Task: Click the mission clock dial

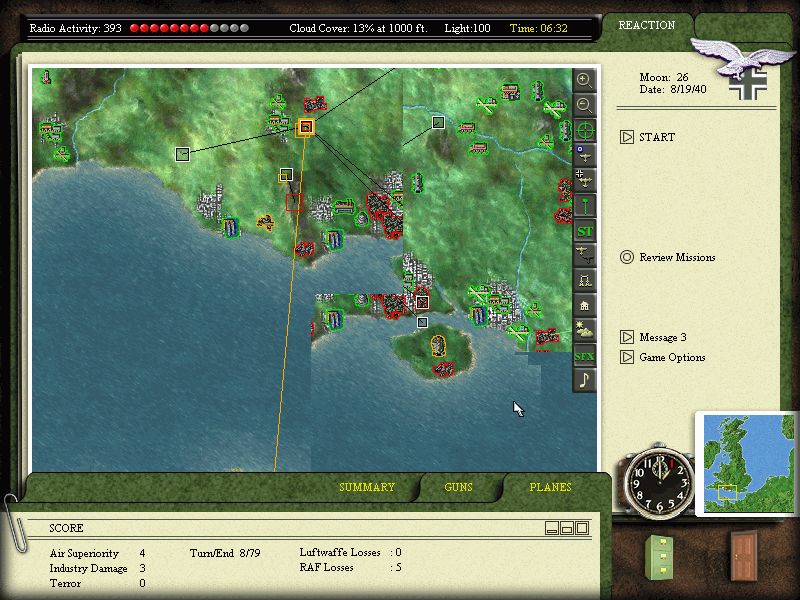Action: pos(659,482)
